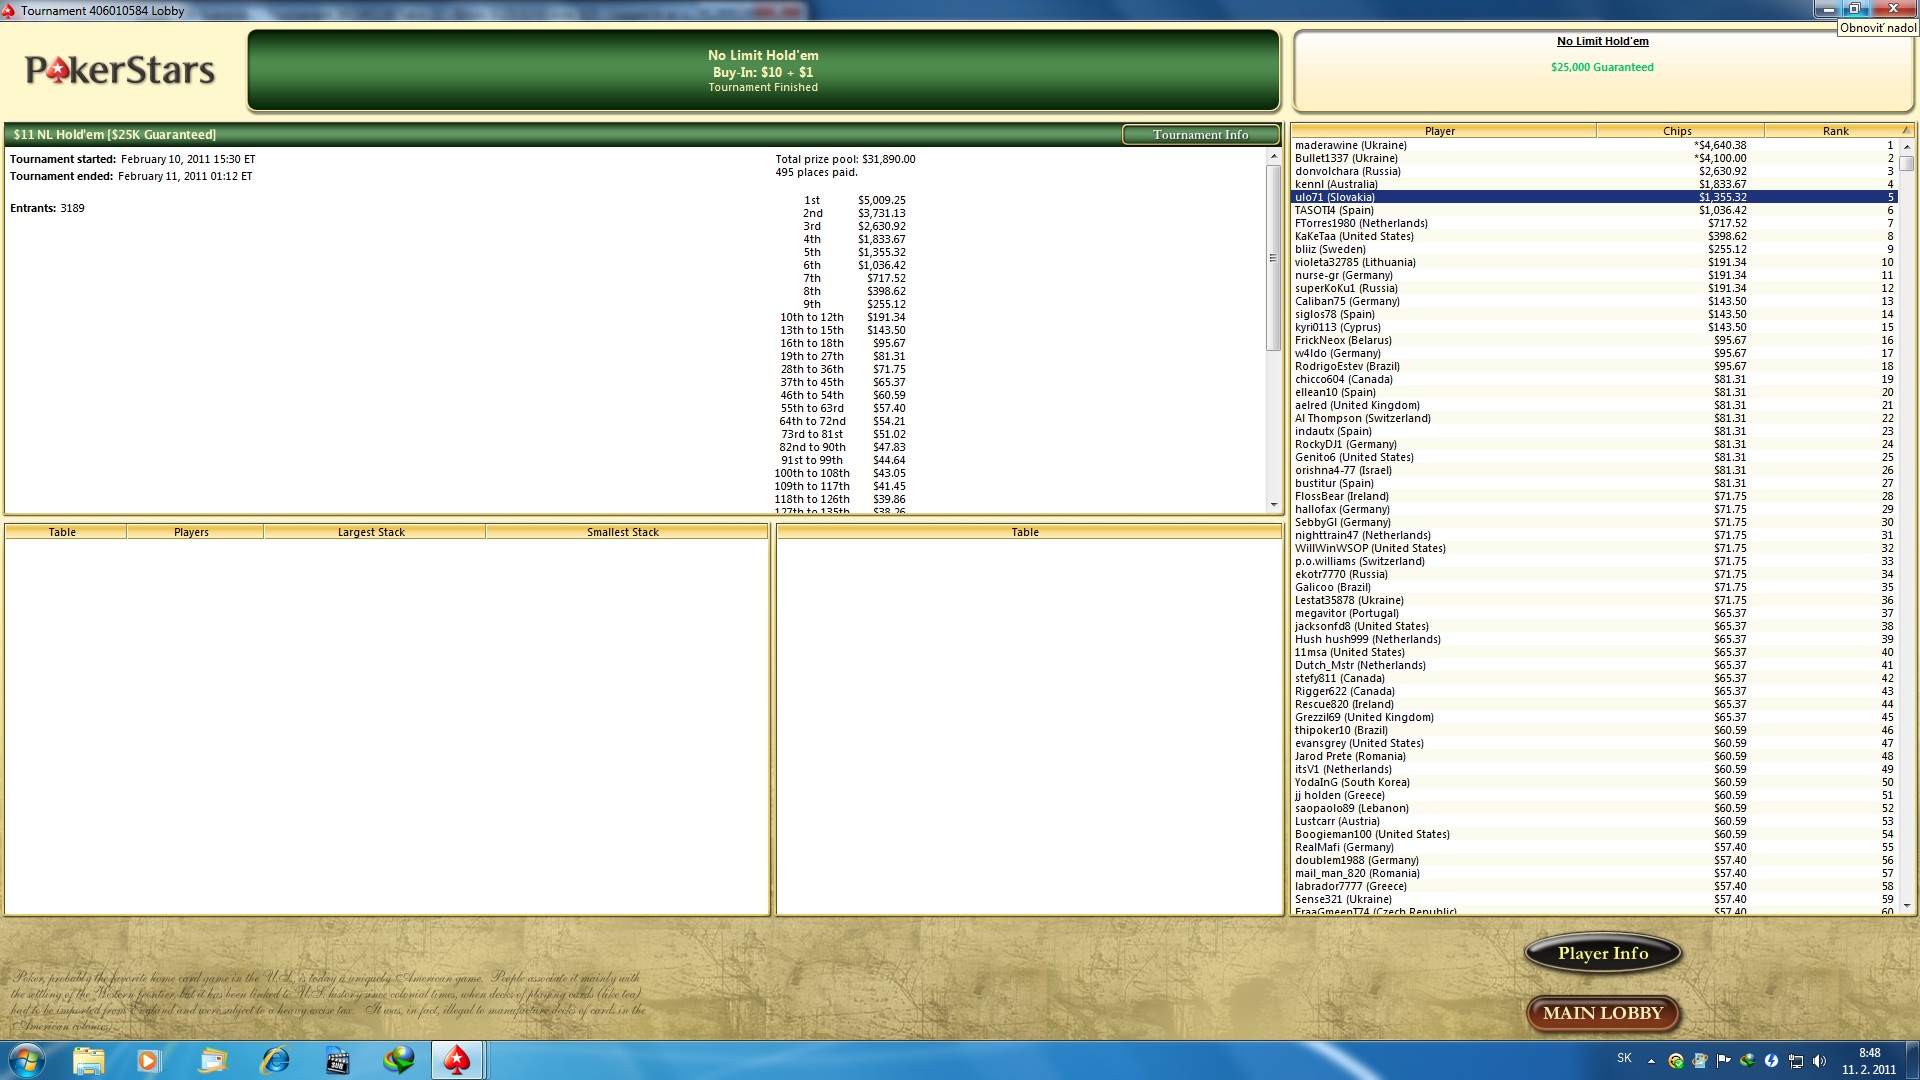
Task: Open the Player Info button
Action: coord(1603,953)
